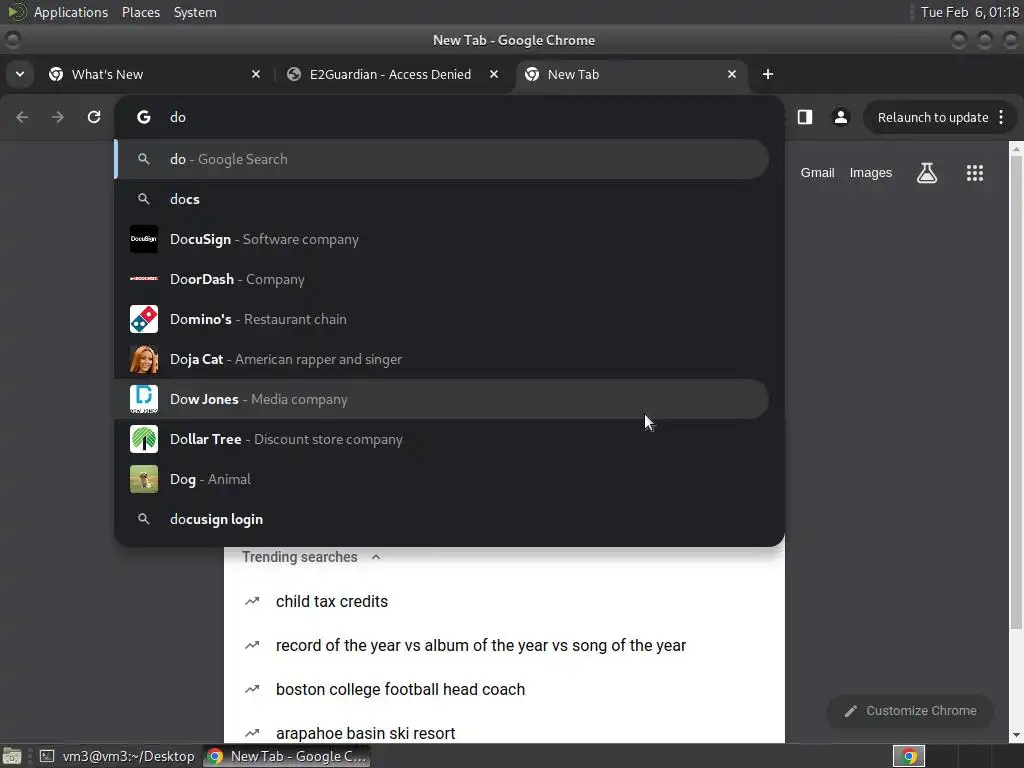
Task: Open the Search Labs flask icon
Action: tap(927, 173)
